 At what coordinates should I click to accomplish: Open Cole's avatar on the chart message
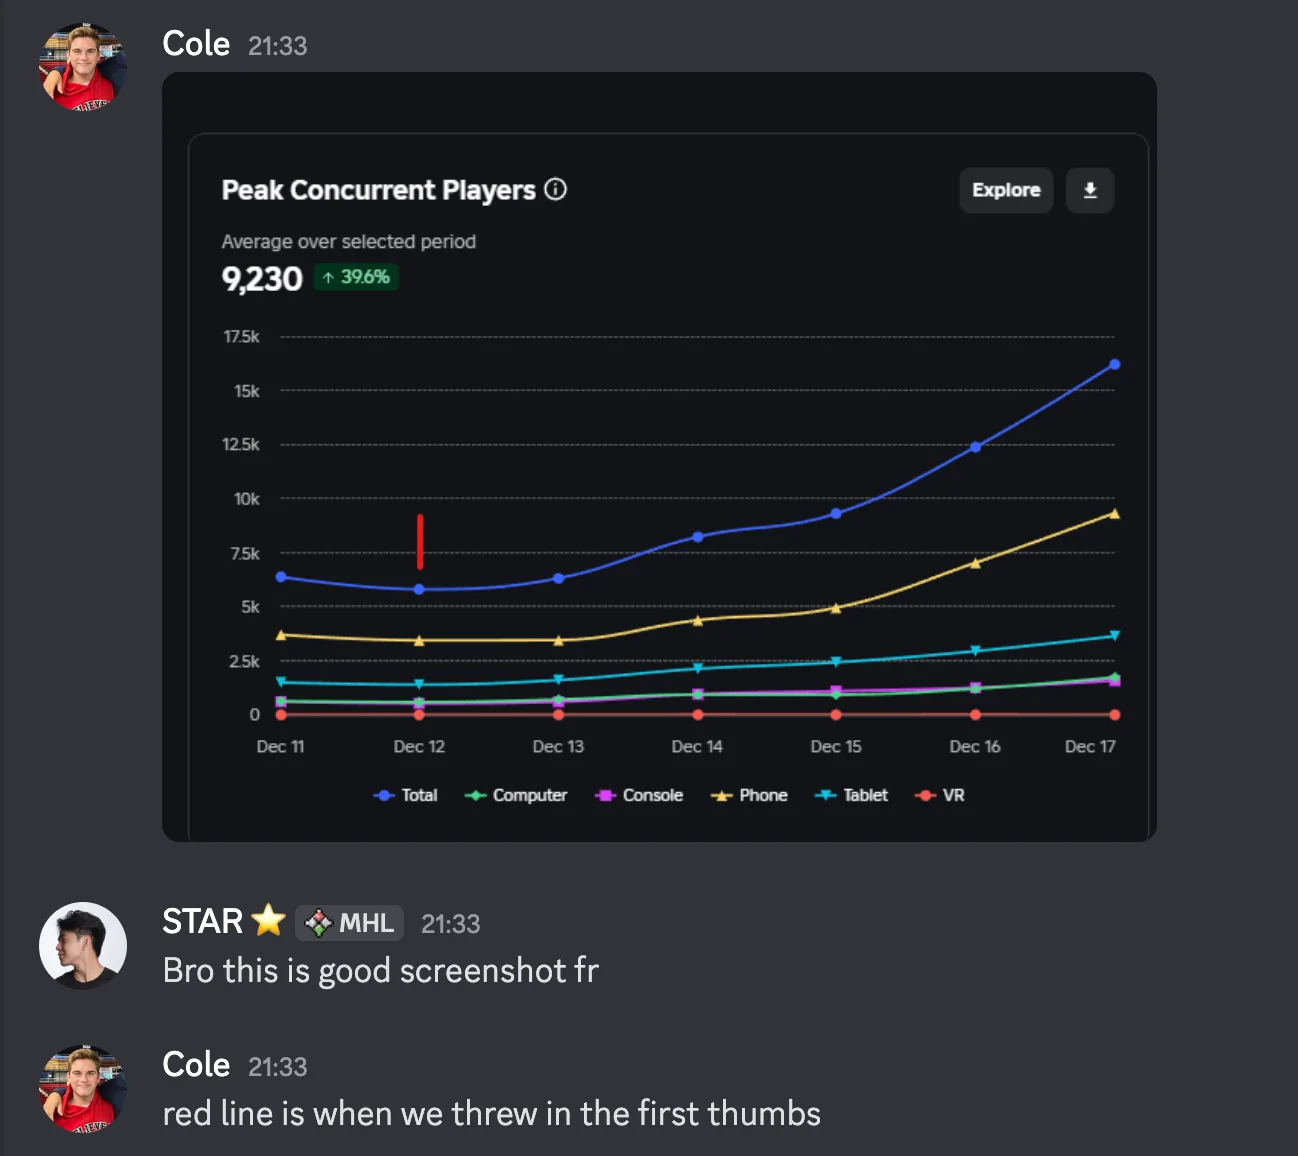click(x=83, y=66)
